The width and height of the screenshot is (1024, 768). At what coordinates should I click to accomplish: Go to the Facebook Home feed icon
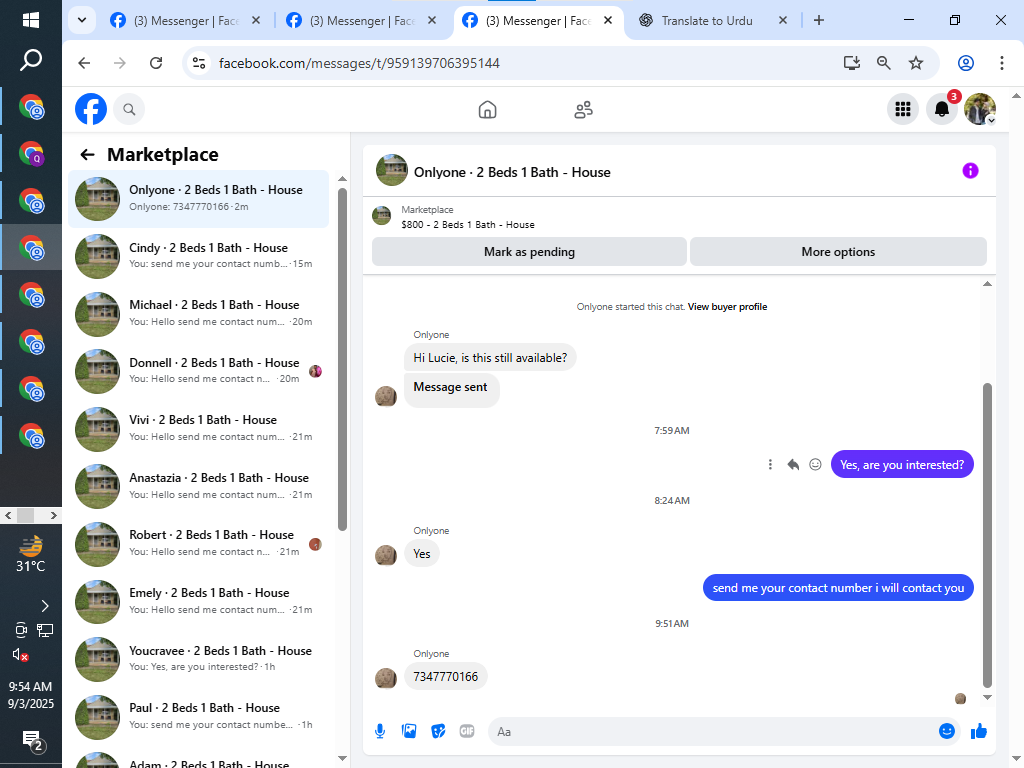pyautogui.click(x=487, y=110)
